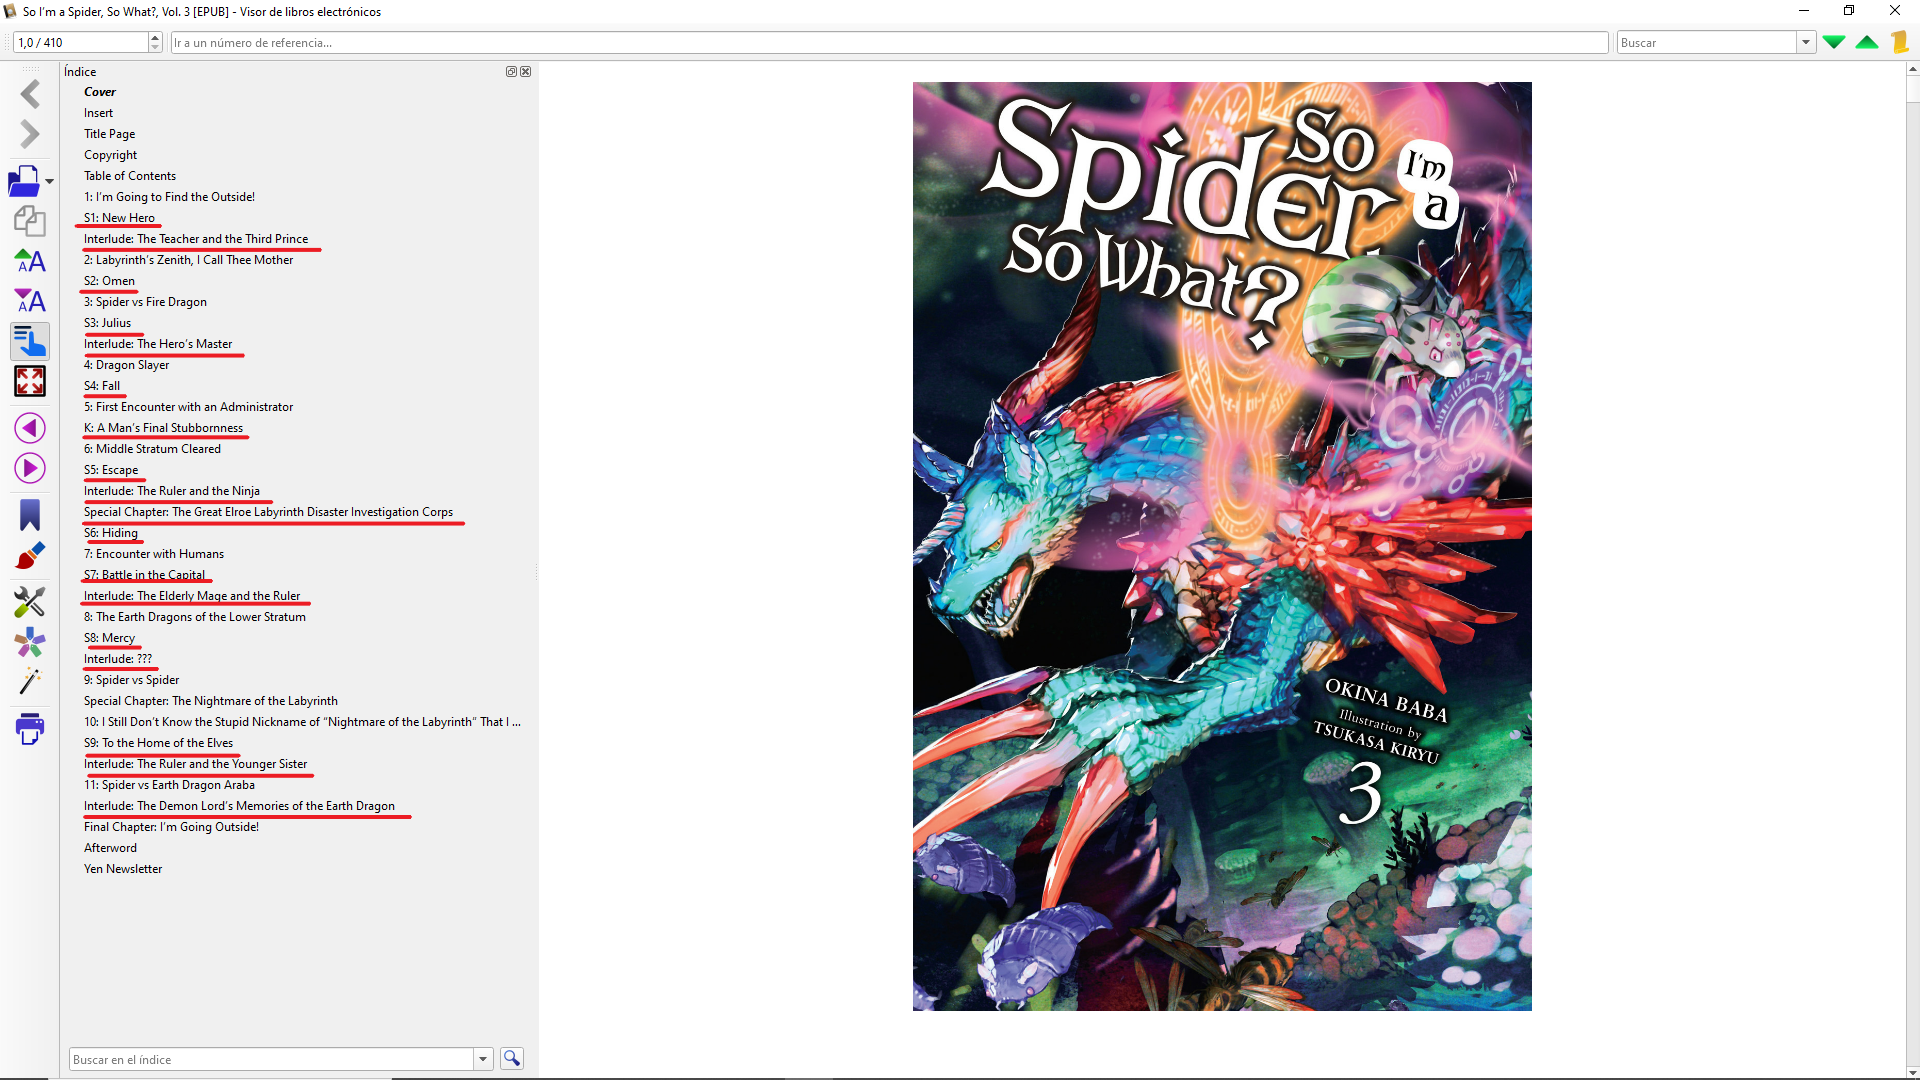Click the page position field showing 1,0 / 410

(80, 42)
